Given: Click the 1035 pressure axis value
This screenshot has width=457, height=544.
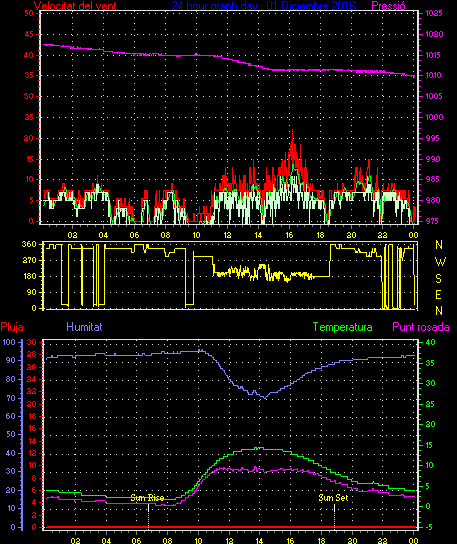Looking at the screenshot, I should pos(434,14).
